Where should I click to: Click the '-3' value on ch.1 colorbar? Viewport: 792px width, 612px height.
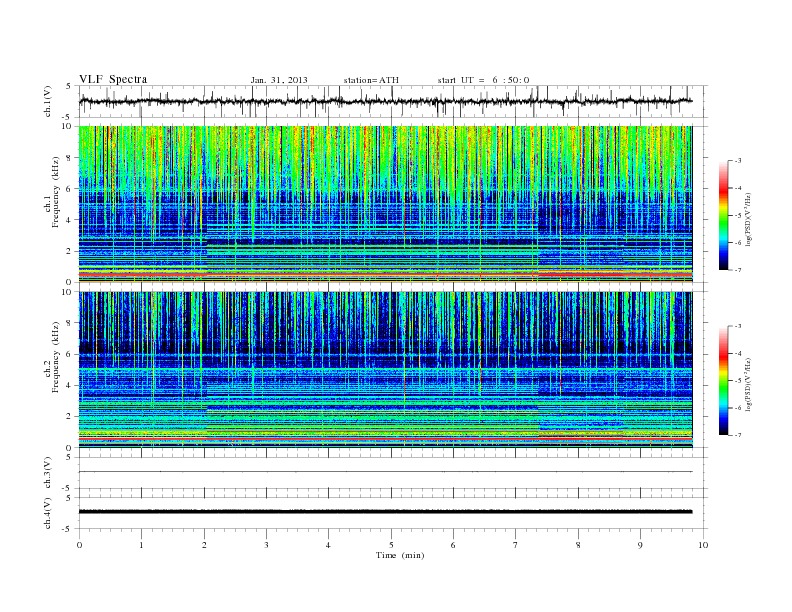coord(738,161)
